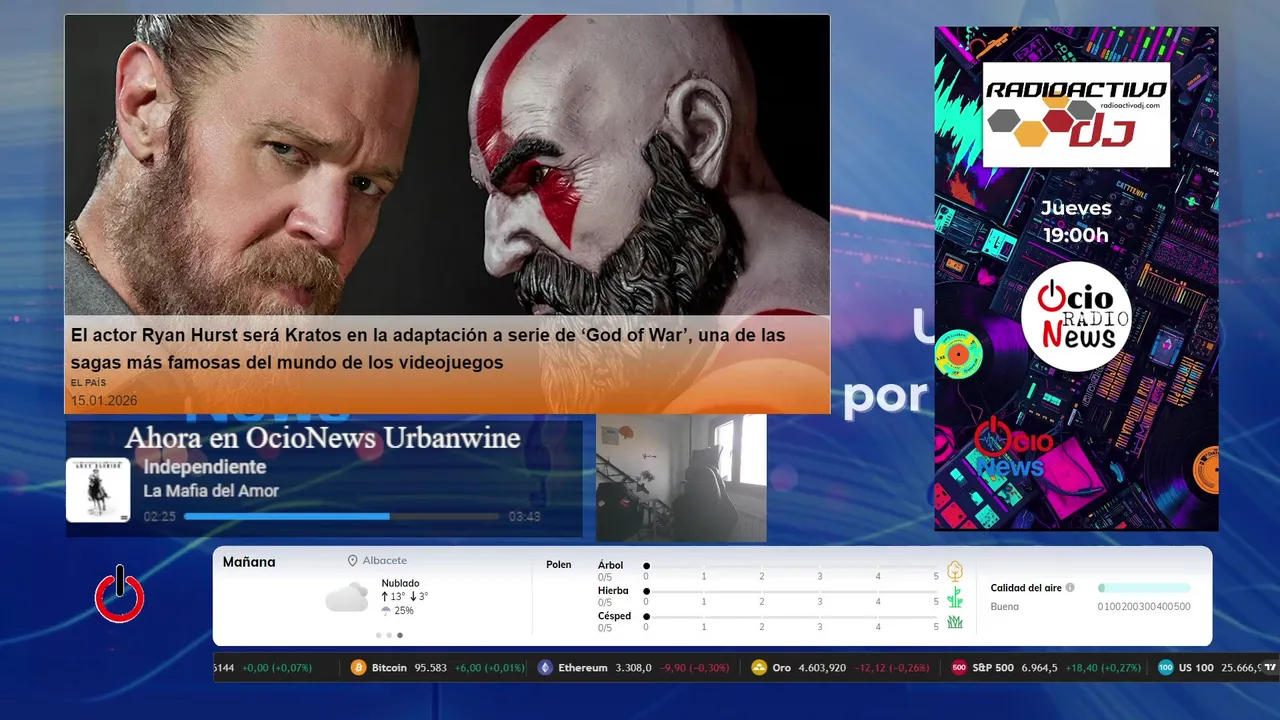
Task: Click the Césped grass pollen icon
Action: coord(955,622)
